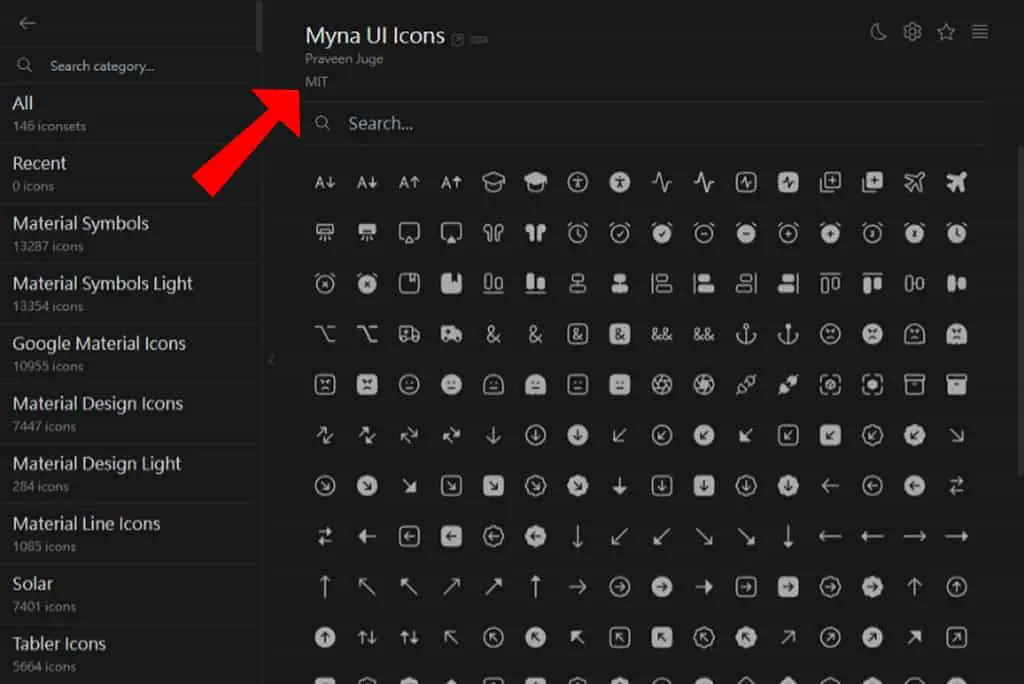Click the MIT license link
The image size is (1024, 684).
(x=317, y=82)
